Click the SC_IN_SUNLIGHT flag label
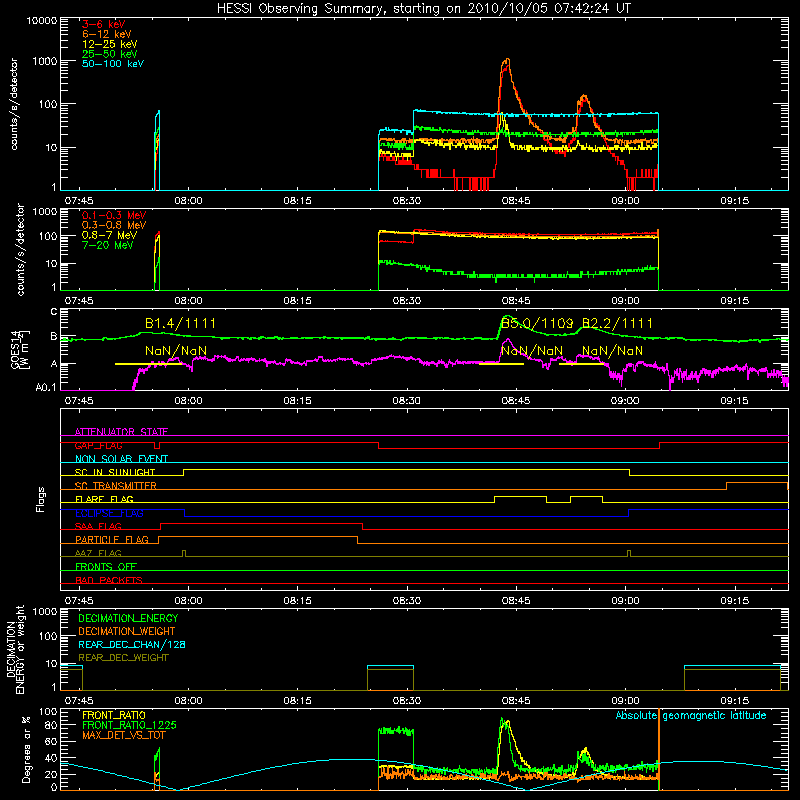Viewport: 800px width, 800px height. pyautogui.click(x=115, y=472)
